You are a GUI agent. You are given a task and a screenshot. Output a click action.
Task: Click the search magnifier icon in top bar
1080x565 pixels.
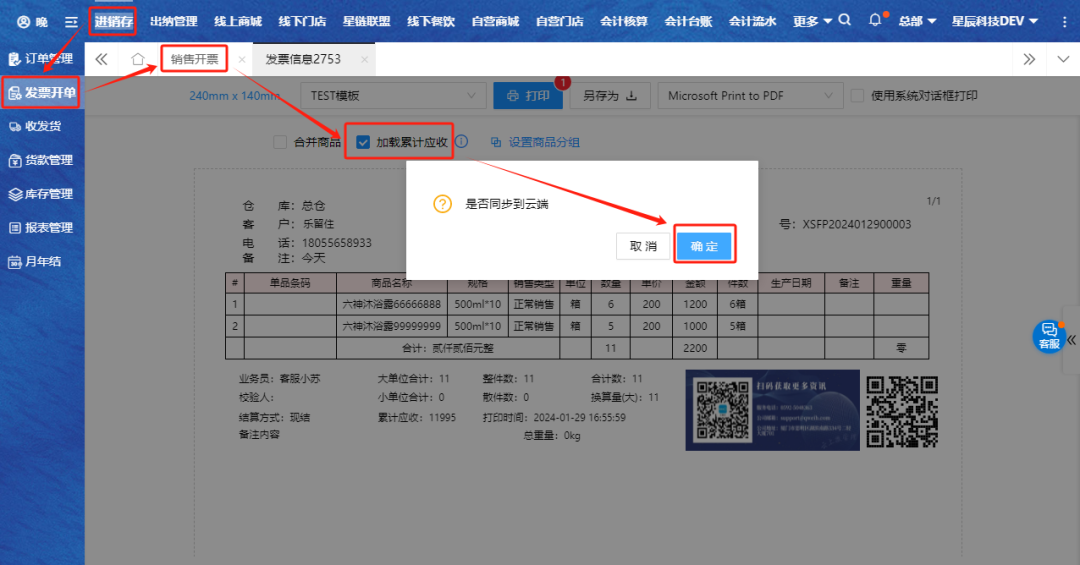(845, 20)
